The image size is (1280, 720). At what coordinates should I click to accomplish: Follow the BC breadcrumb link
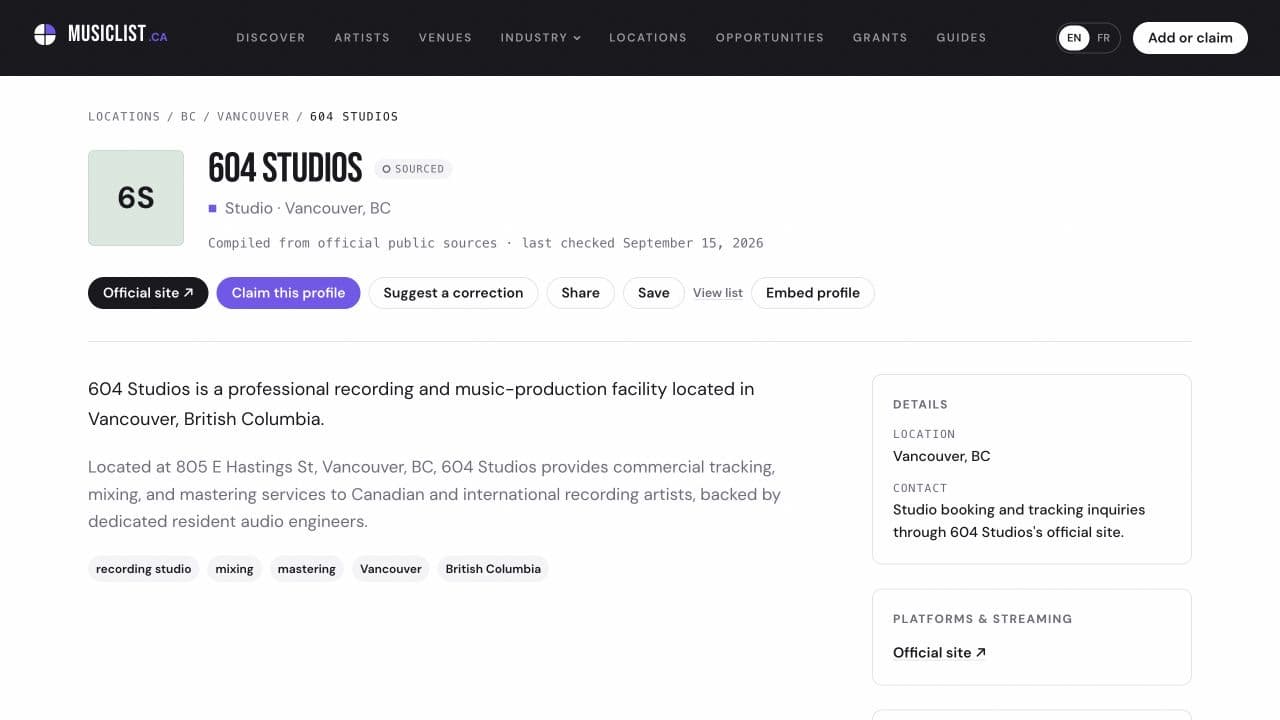click(189, 117)
